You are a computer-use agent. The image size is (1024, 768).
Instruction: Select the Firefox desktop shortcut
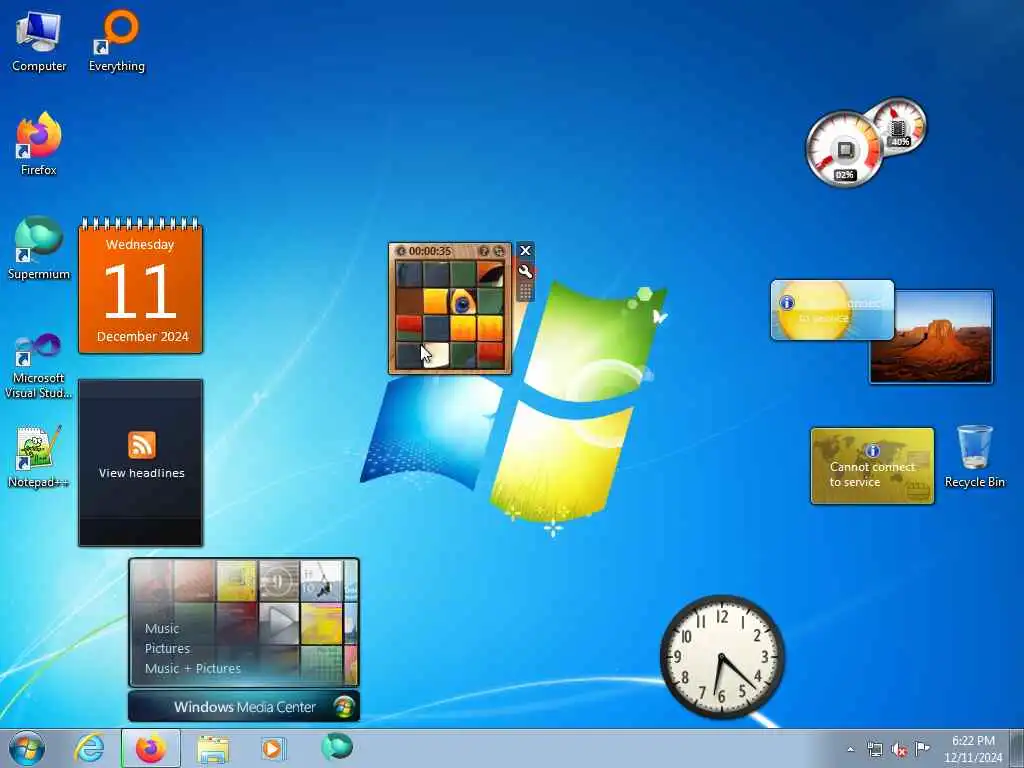[x=39, y=144]
